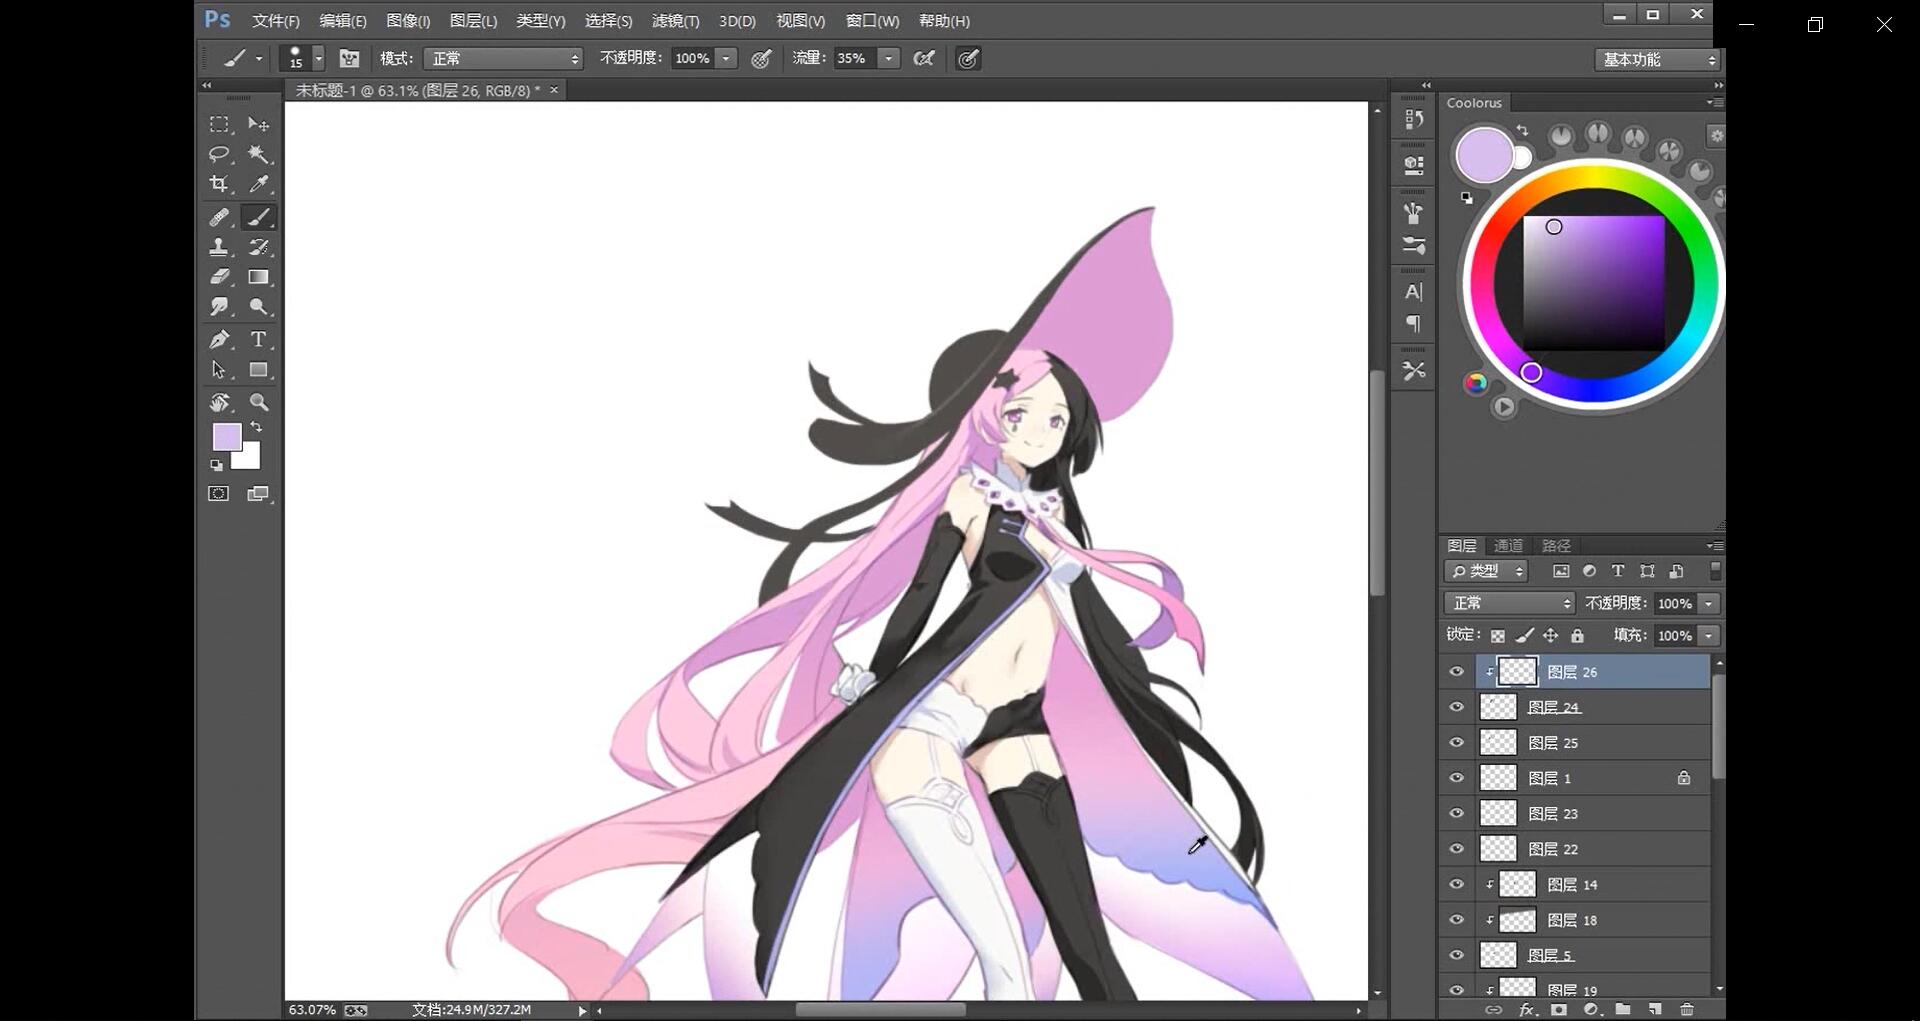Select the Lasso tool

pos(219,154)
